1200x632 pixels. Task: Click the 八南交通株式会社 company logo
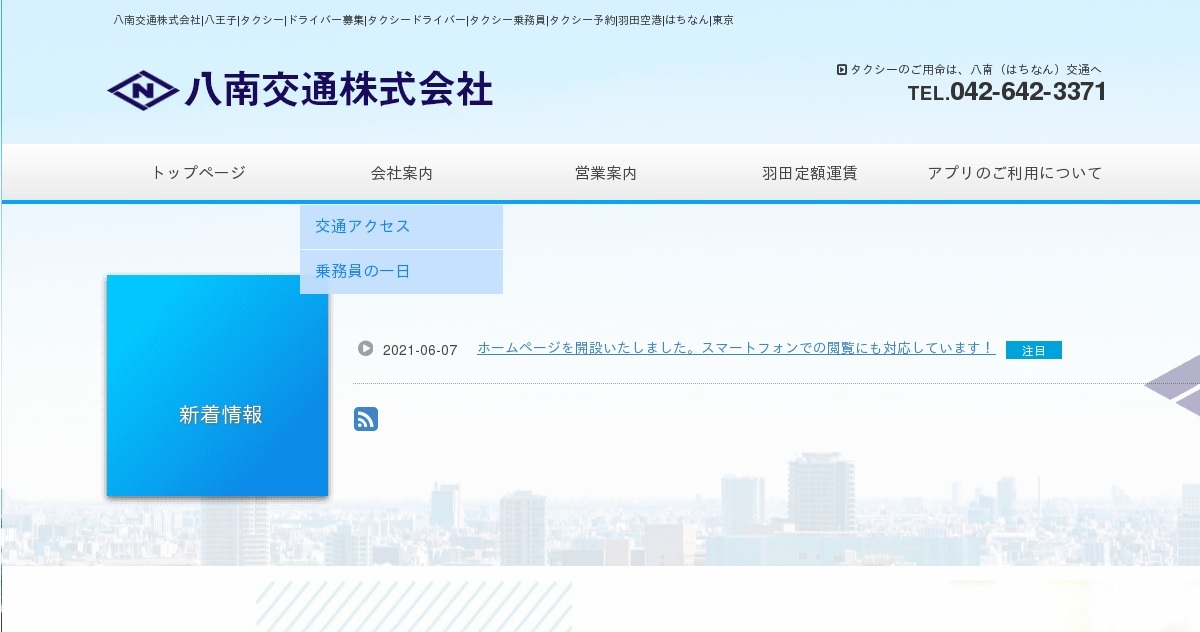(x=300, y=90)
